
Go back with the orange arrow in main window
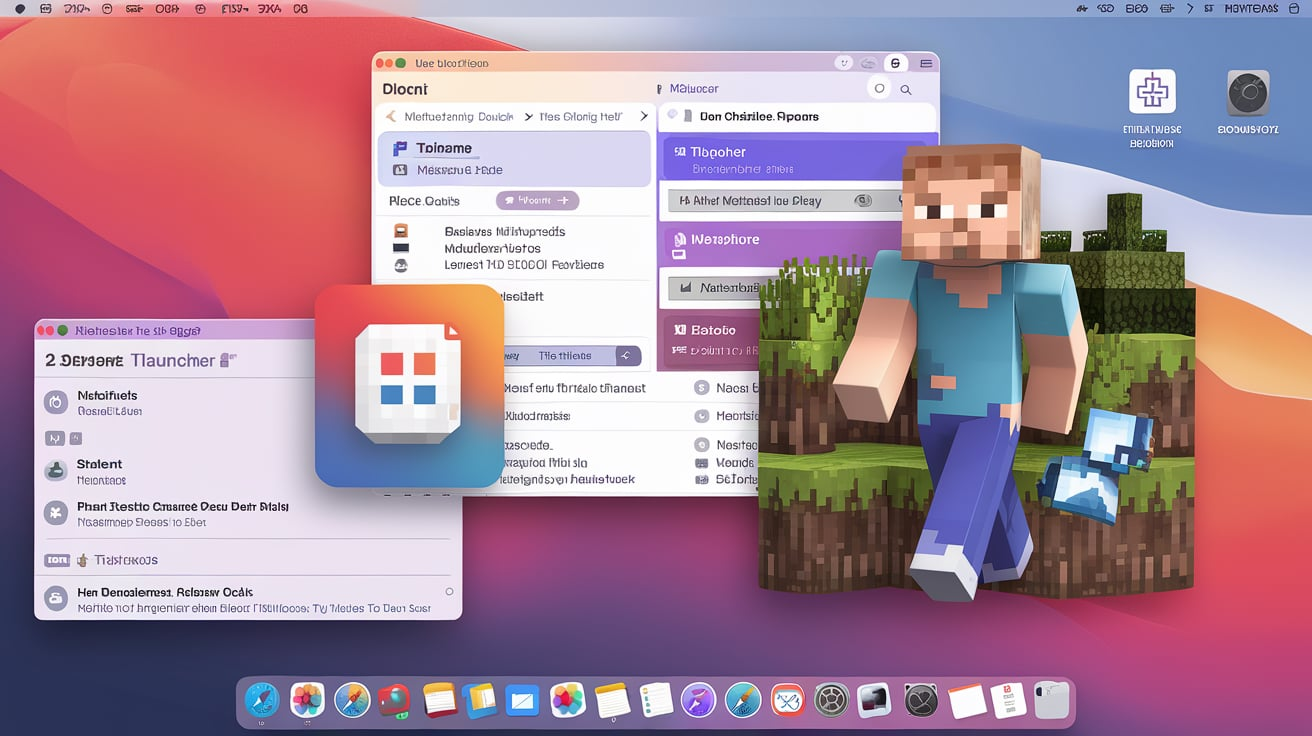(x=390, y=117)
